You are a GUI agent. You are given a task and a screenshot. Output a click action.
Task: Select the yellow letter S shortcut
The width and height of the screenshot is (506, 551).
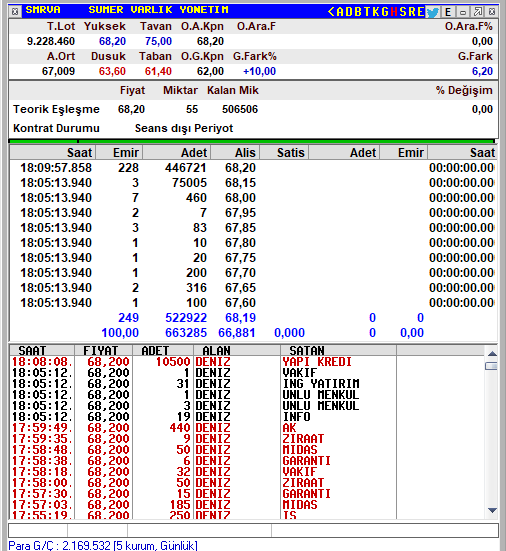[403, 12]
